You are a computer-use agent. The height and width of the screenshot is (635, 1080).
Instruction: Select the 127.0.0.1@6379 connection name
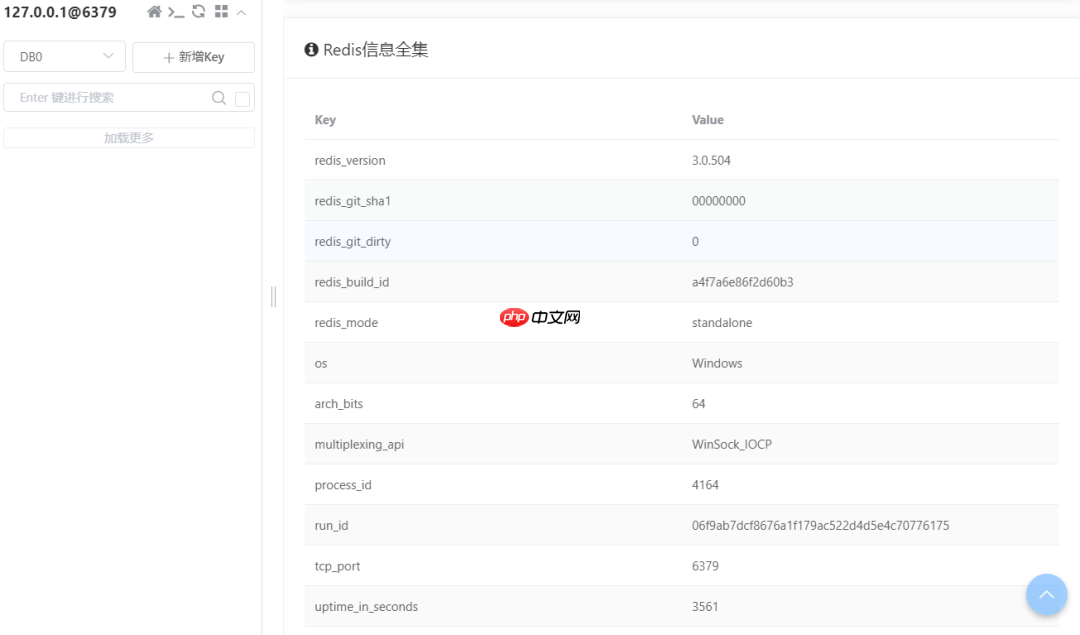click(x=58, y=12)
